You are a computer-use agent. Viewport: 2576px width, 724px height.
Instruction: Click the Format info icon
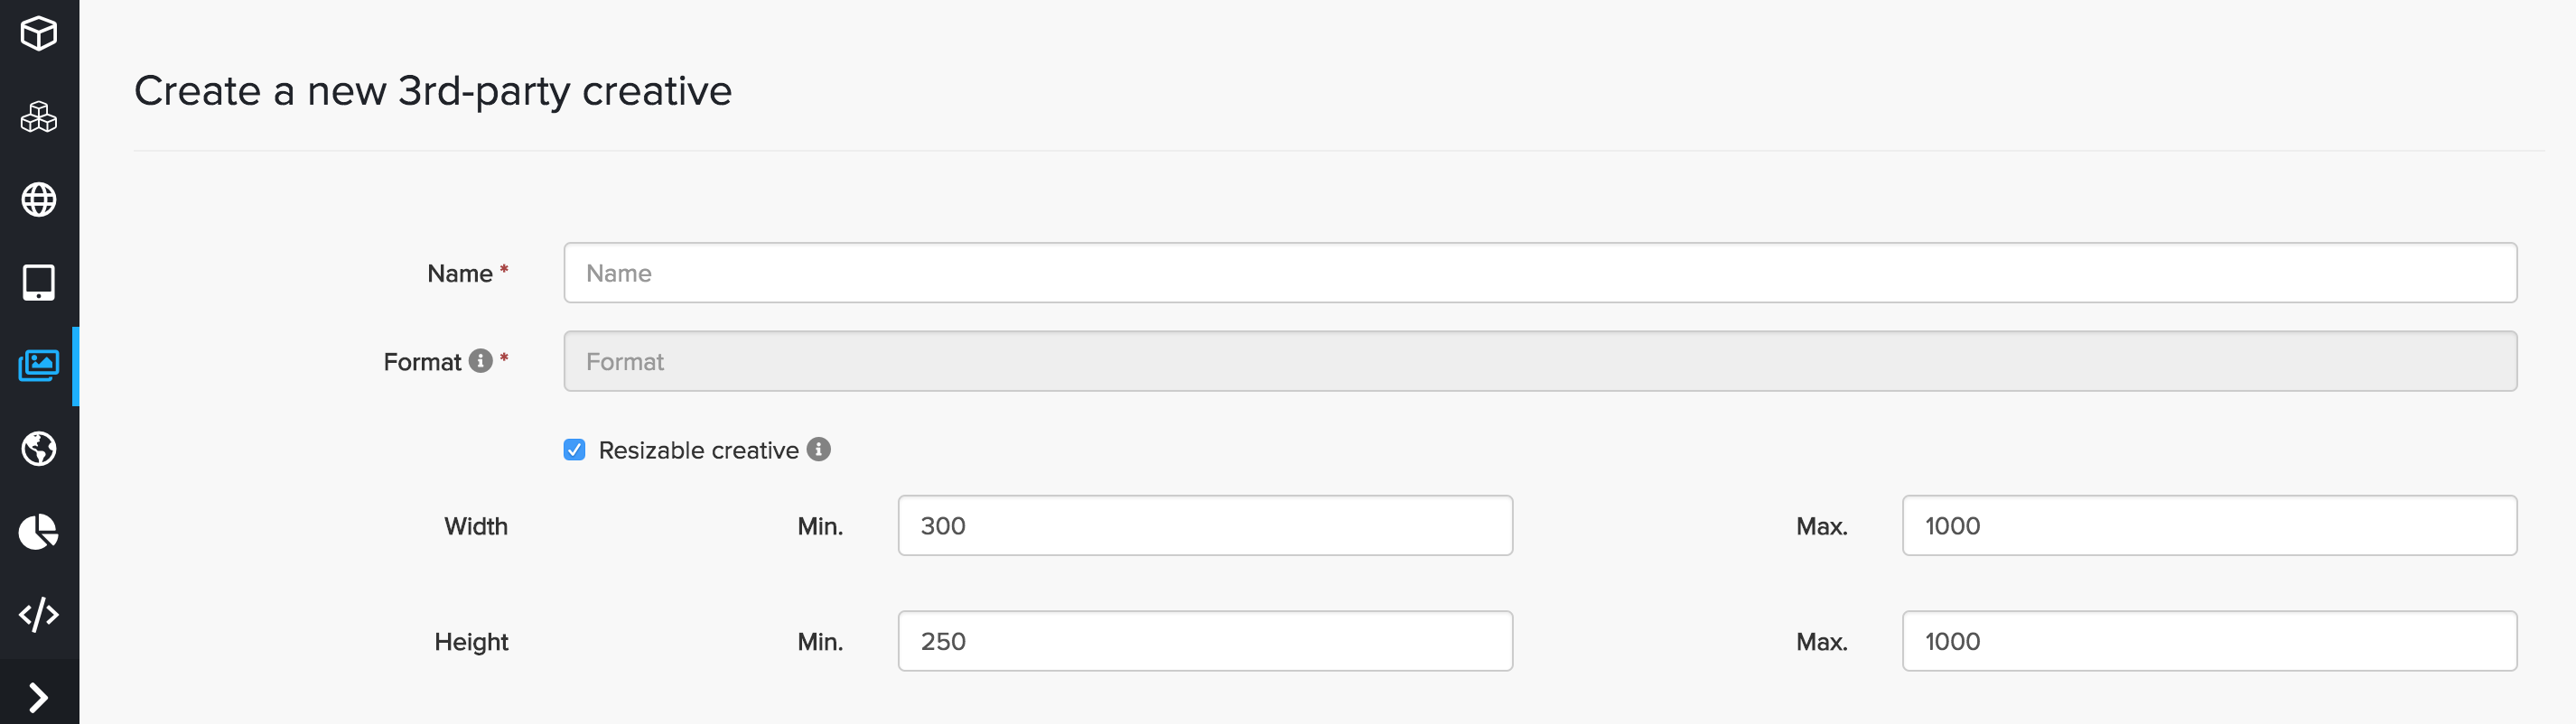(x=481, y=361)
